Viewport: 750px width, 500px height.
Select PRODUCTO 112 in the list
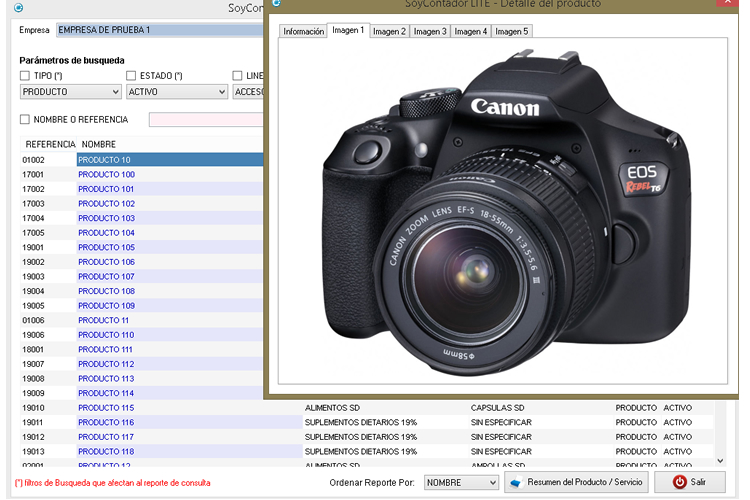(x=106, y=364)
